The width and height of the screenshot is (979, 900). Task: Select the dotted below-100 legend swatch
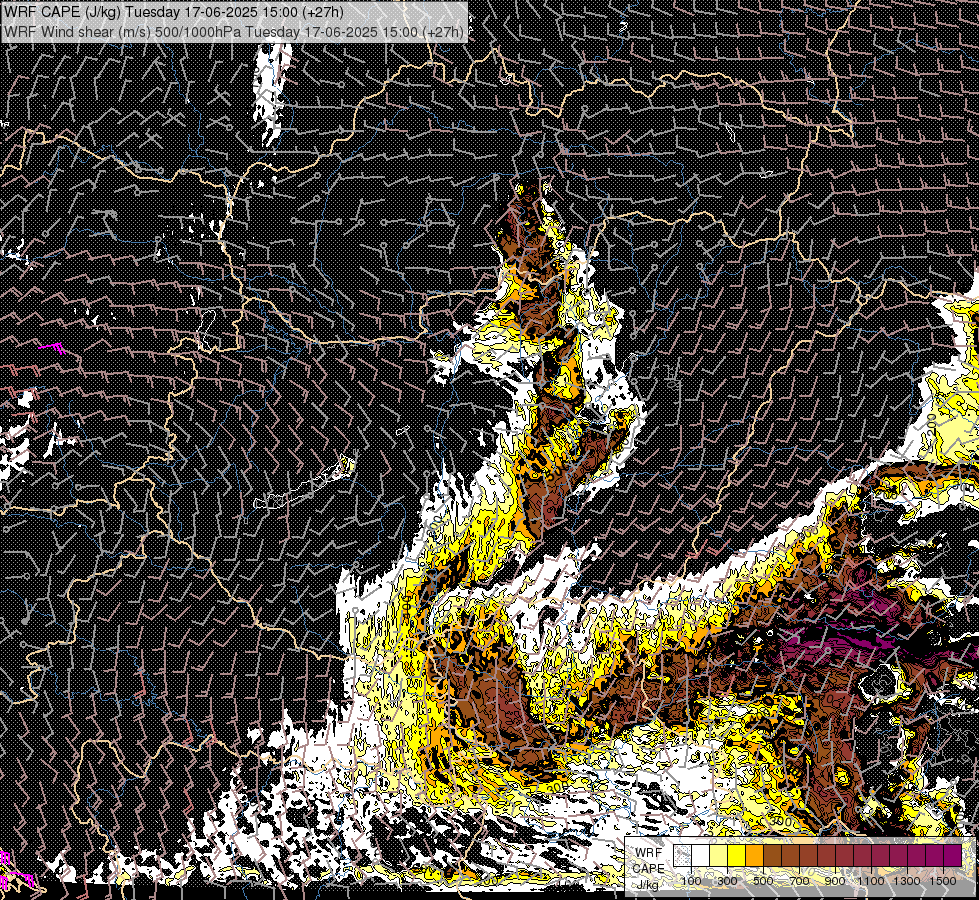click(x=682, y=855)
